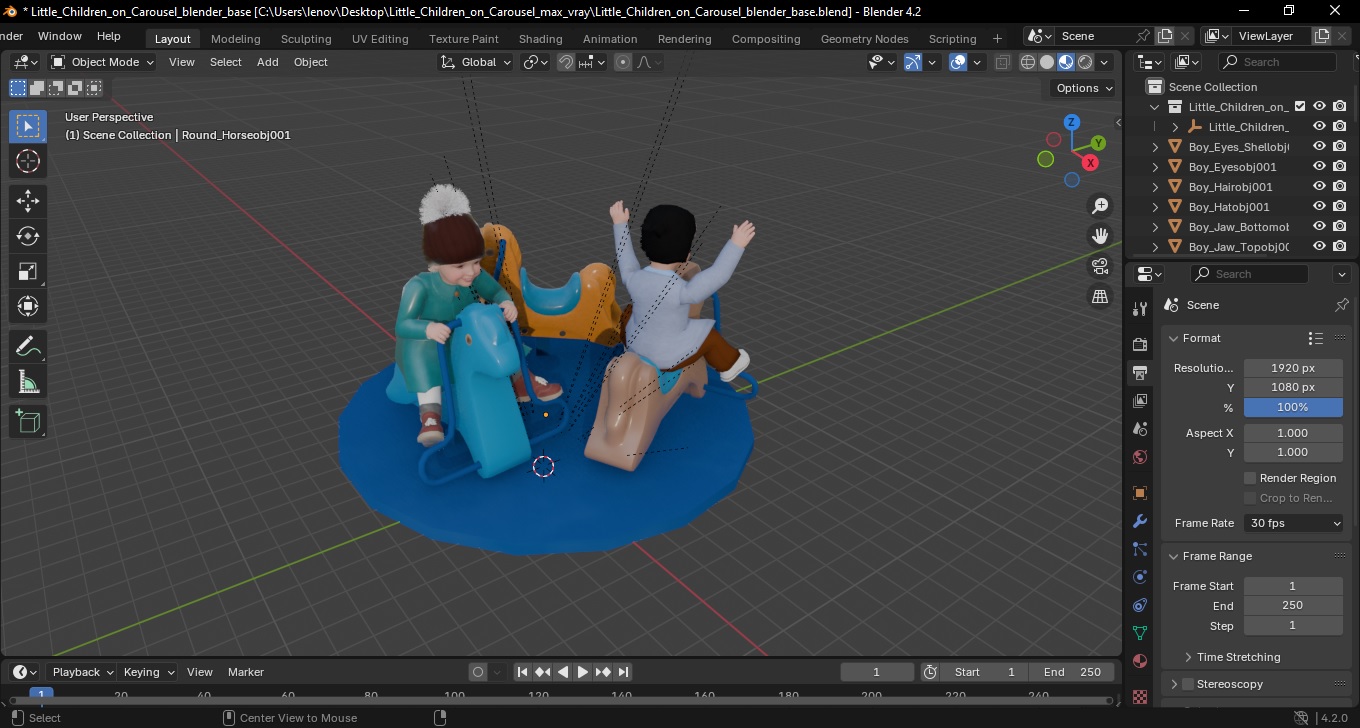
Task: Expand Boy_Jaw_Bottom object in the outliner
Action: [x=1155, y=227]
